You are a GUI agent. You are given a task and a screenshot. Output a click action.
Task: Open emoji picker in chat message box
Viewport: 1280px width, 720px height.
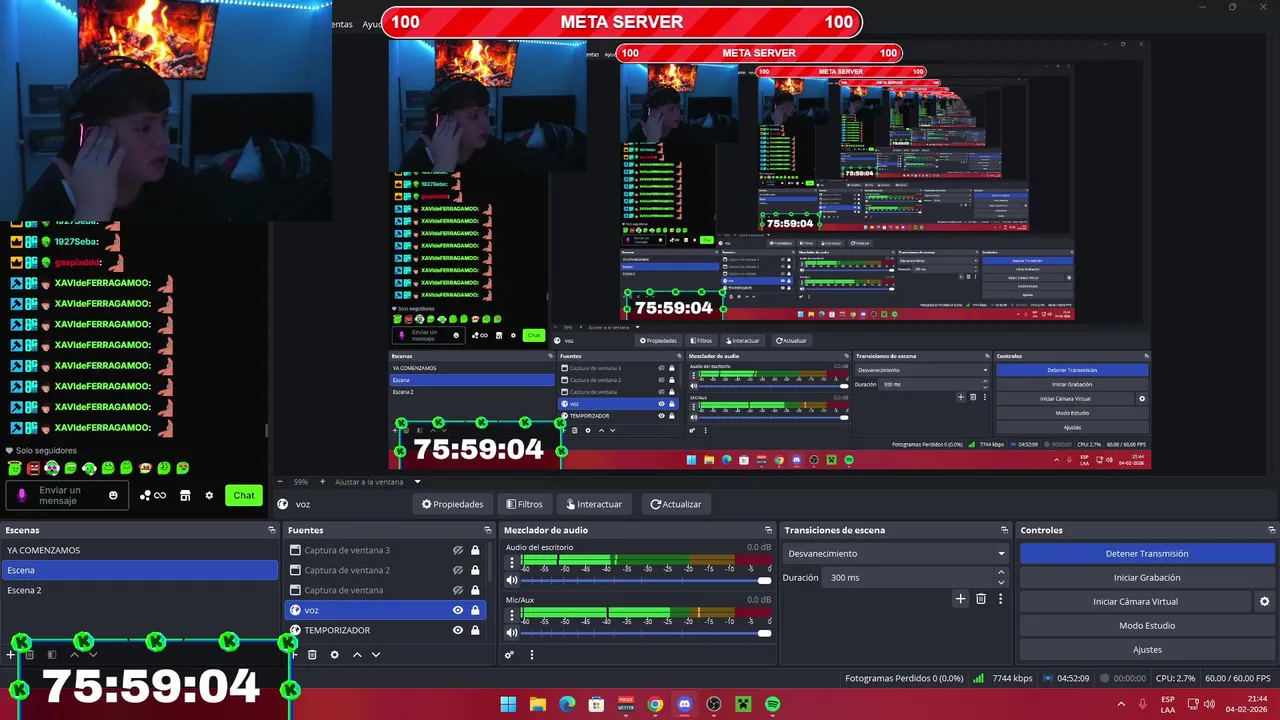pyautogui.click(x=113, y=496)
